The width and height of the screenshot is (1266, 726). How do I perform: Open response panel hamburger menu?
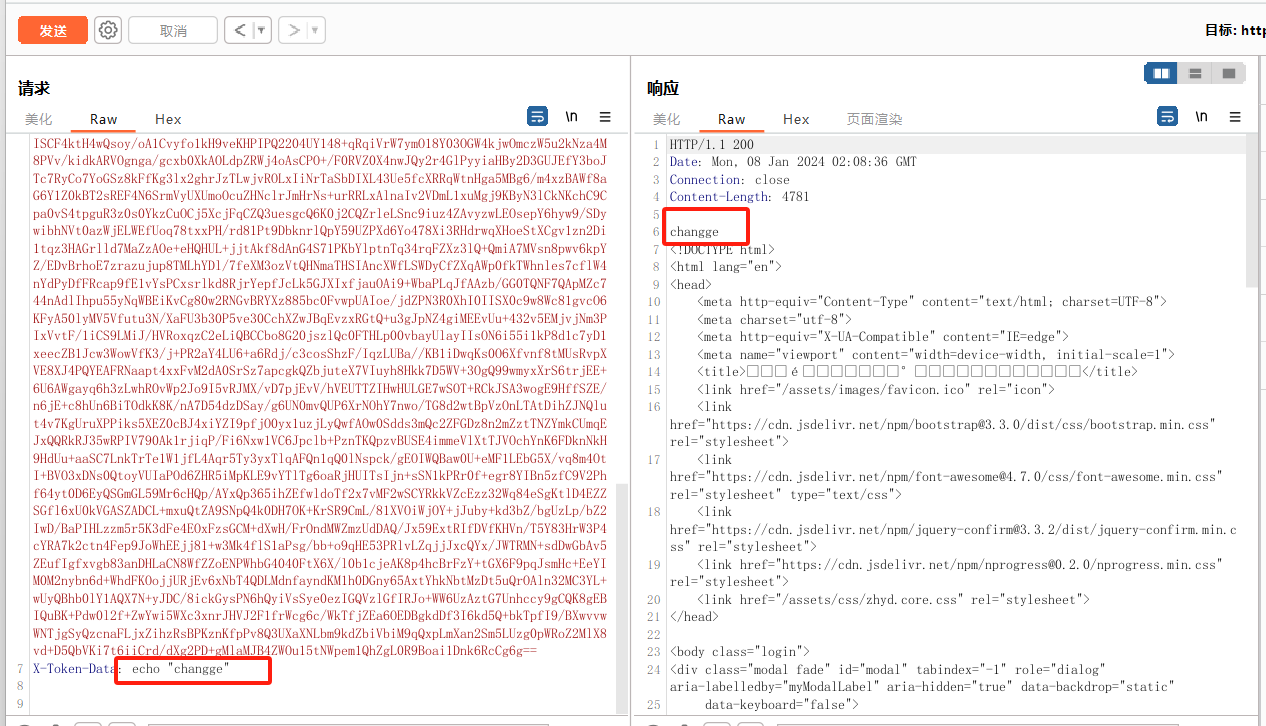[1234, 116]
